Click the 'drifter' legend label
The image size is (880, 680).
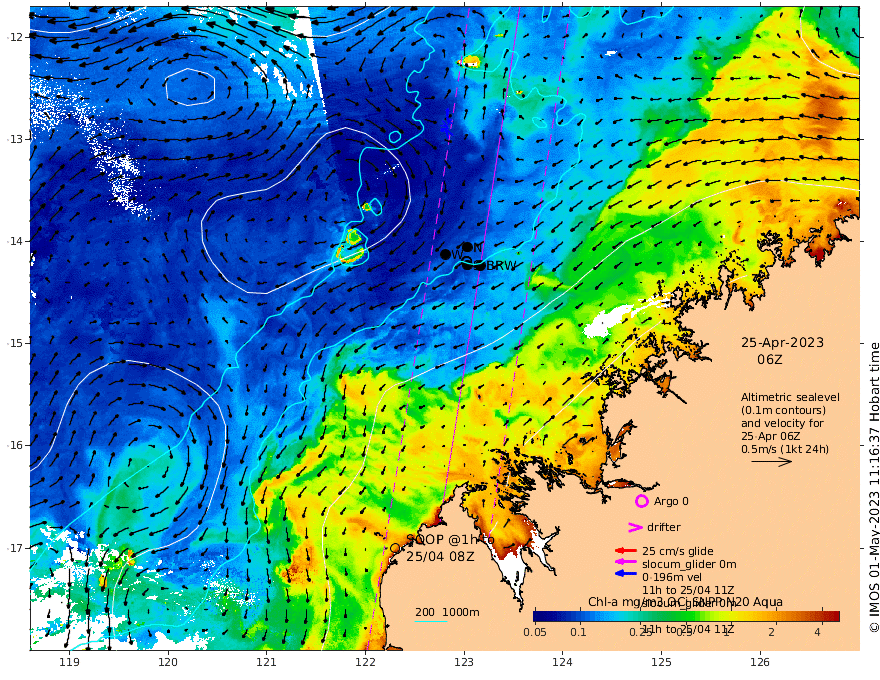[x=664, y=527]
